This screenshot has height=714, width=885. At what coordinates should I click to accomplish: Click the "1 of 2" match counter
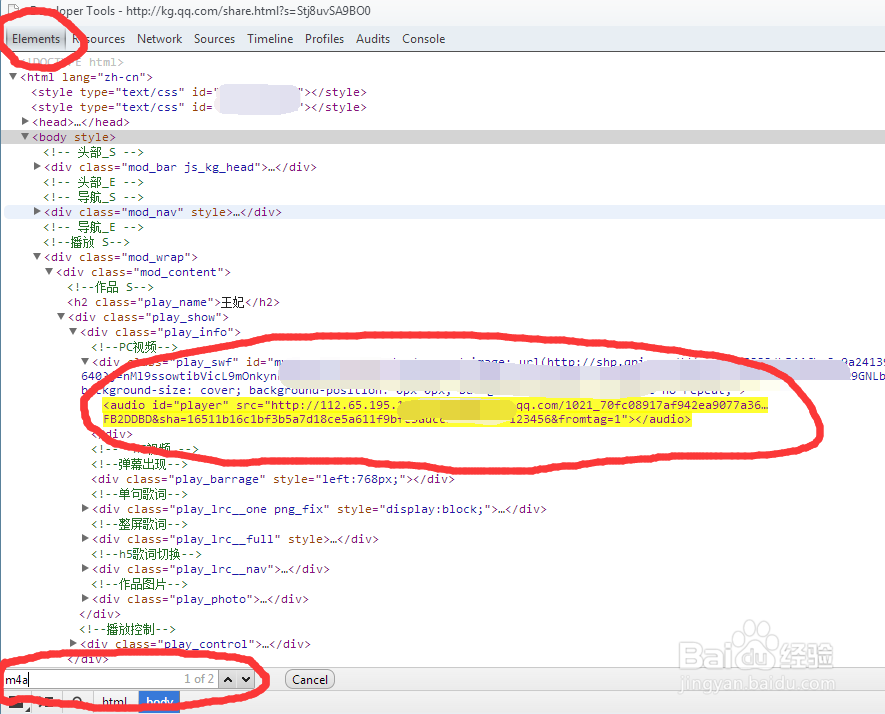199,679
